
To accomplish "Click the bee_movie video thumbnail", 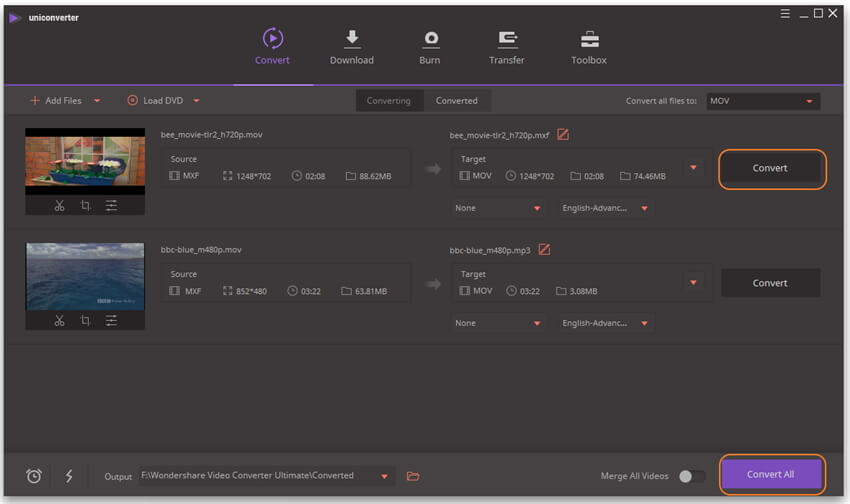I will pos(85,161).
